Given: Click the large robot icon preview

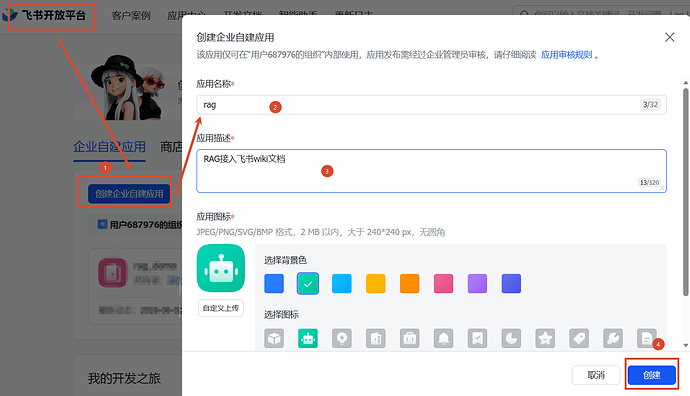Looking at the screenshot, I should pos(221,268).
